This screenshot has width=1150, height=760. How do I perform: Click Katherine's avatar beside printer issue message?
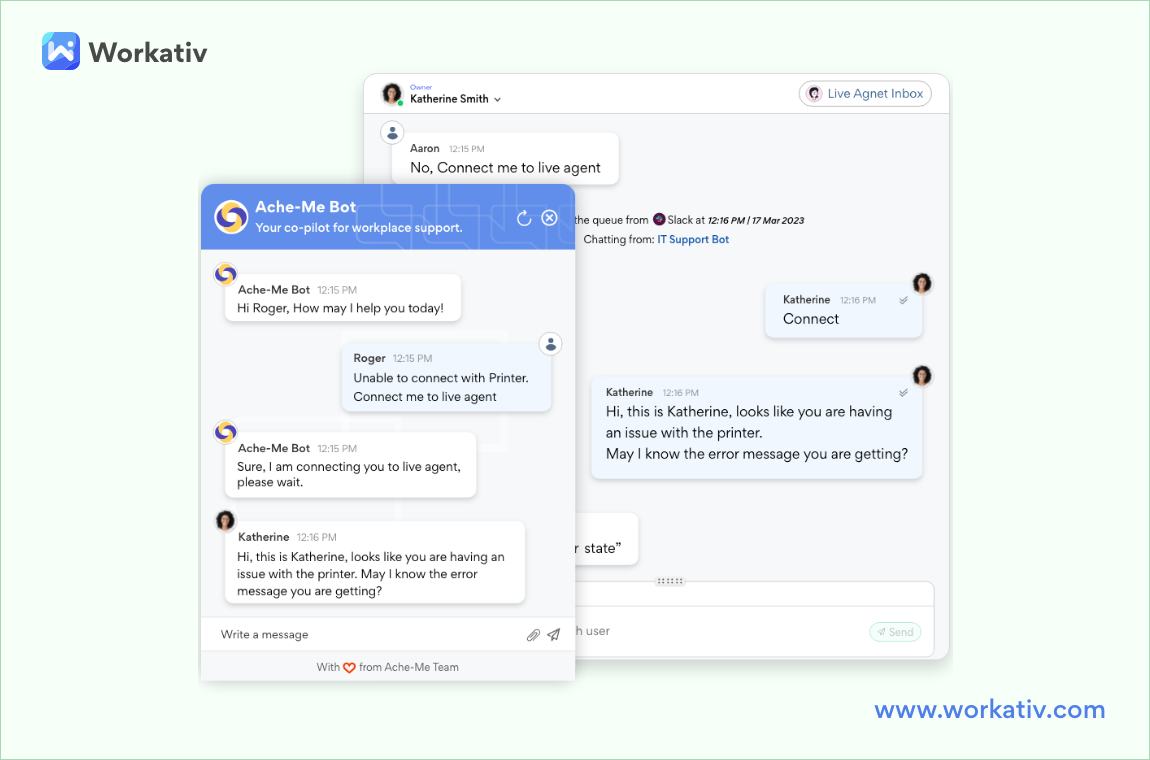(922, 376)
